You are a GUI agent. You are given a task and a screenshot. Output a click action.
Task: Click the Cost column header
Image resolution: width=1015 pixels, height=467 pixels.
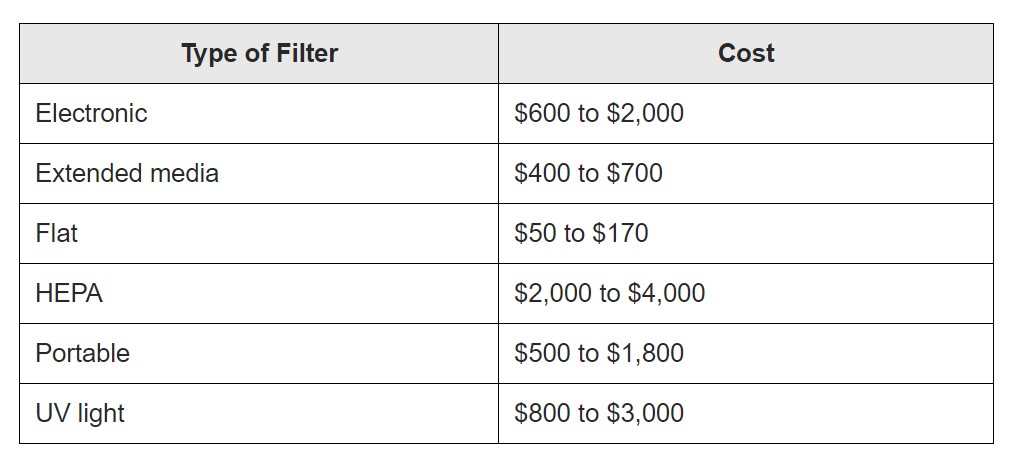746,54
